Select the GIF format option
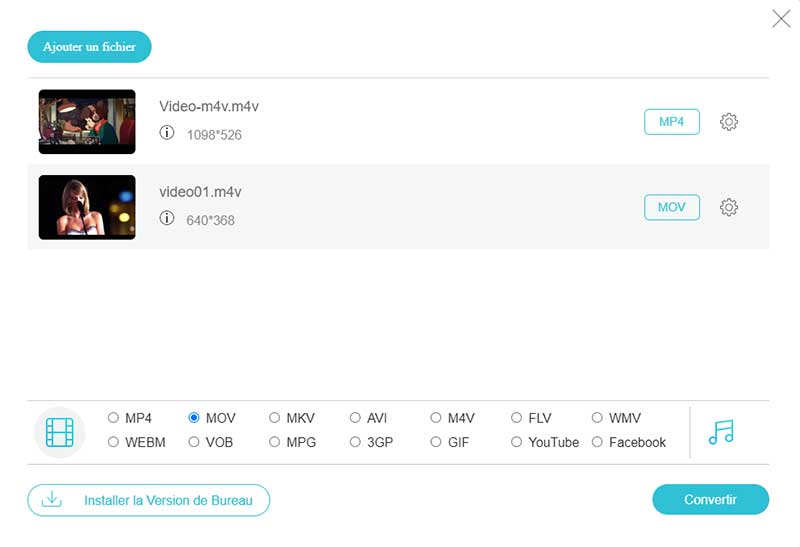This screenshot has width=800, height=547. tap(436, 442)
